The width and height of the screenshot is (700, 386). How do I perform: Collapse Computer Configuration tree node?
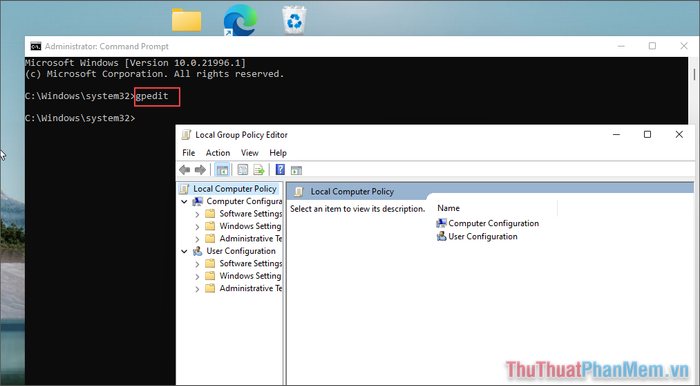point(184,202)
